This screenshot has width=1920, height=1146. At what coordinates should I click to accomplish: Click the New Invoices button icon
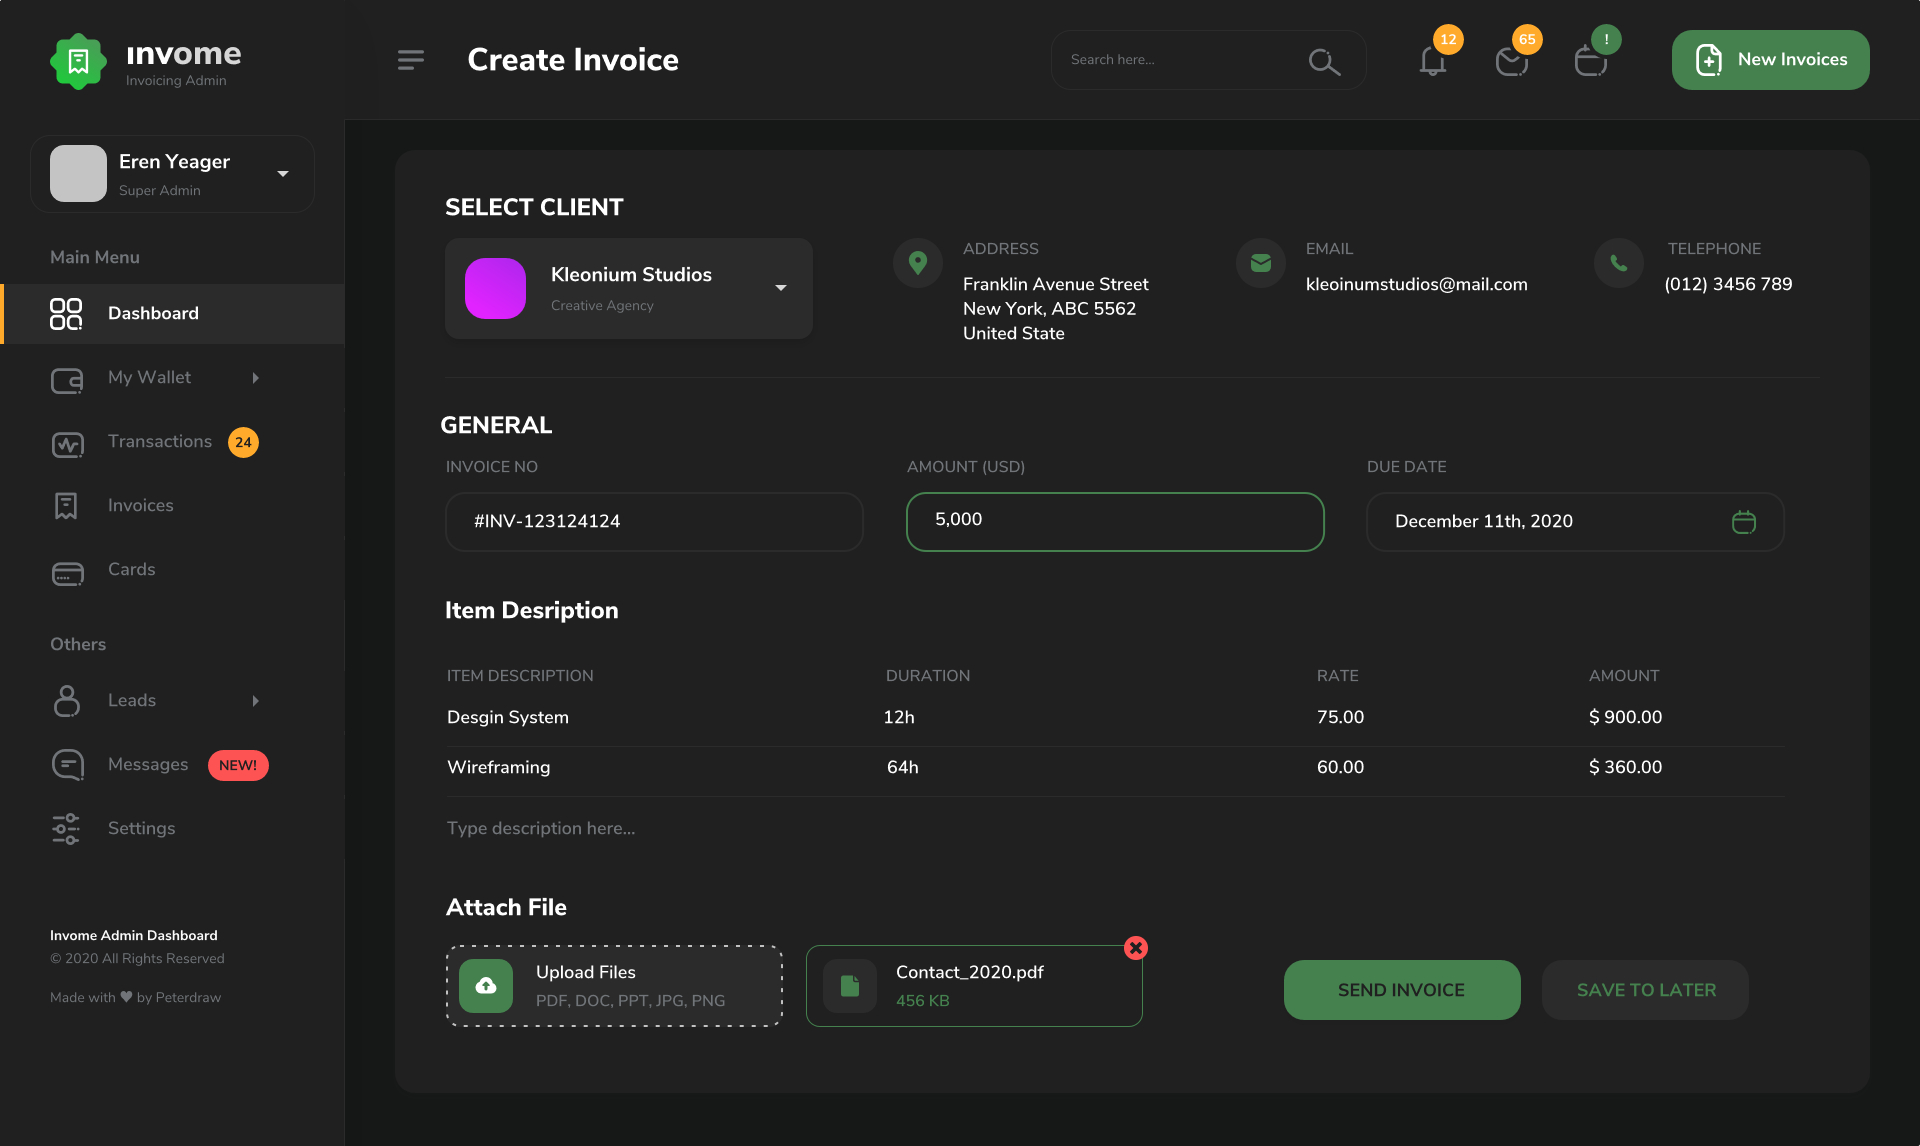click(1709, 60)
